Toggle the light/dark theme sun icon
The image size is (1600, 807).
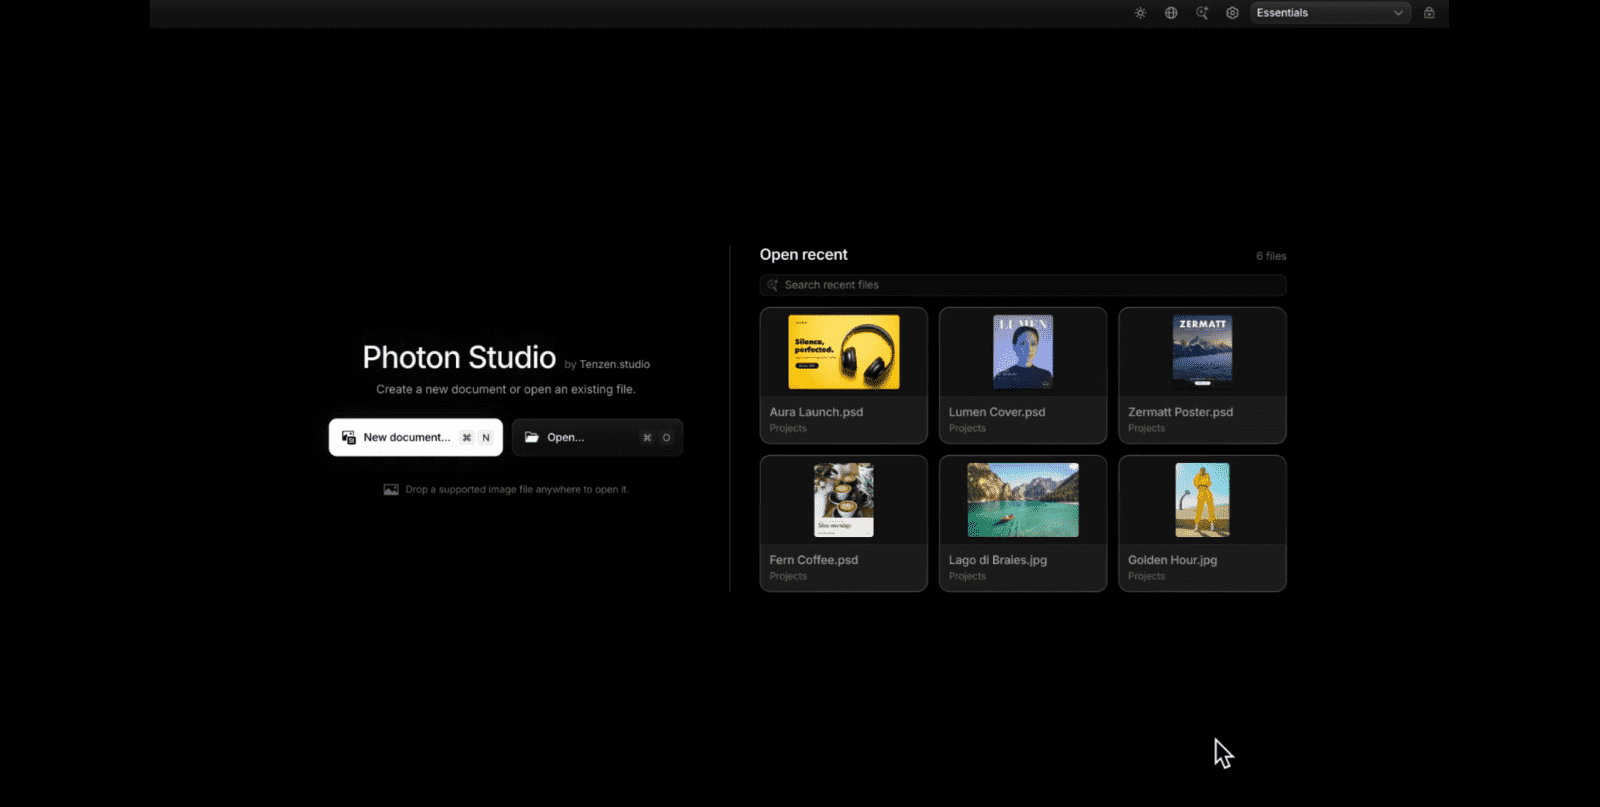[1140, 13]
